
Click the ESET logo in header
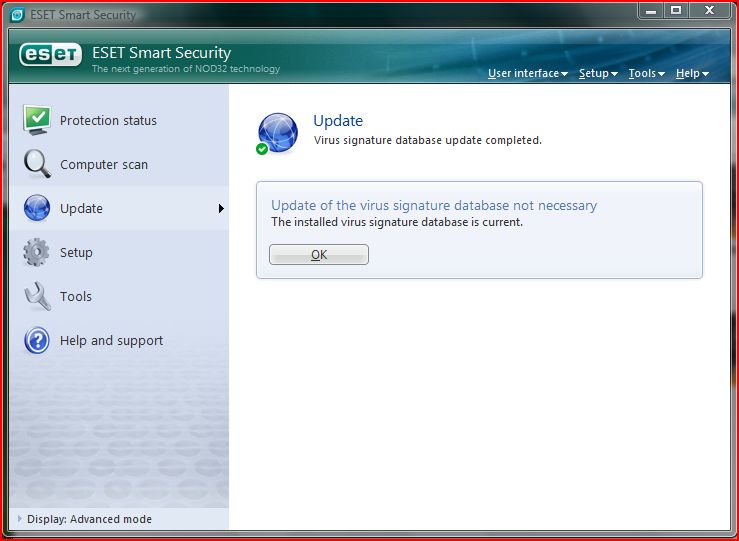50,55
